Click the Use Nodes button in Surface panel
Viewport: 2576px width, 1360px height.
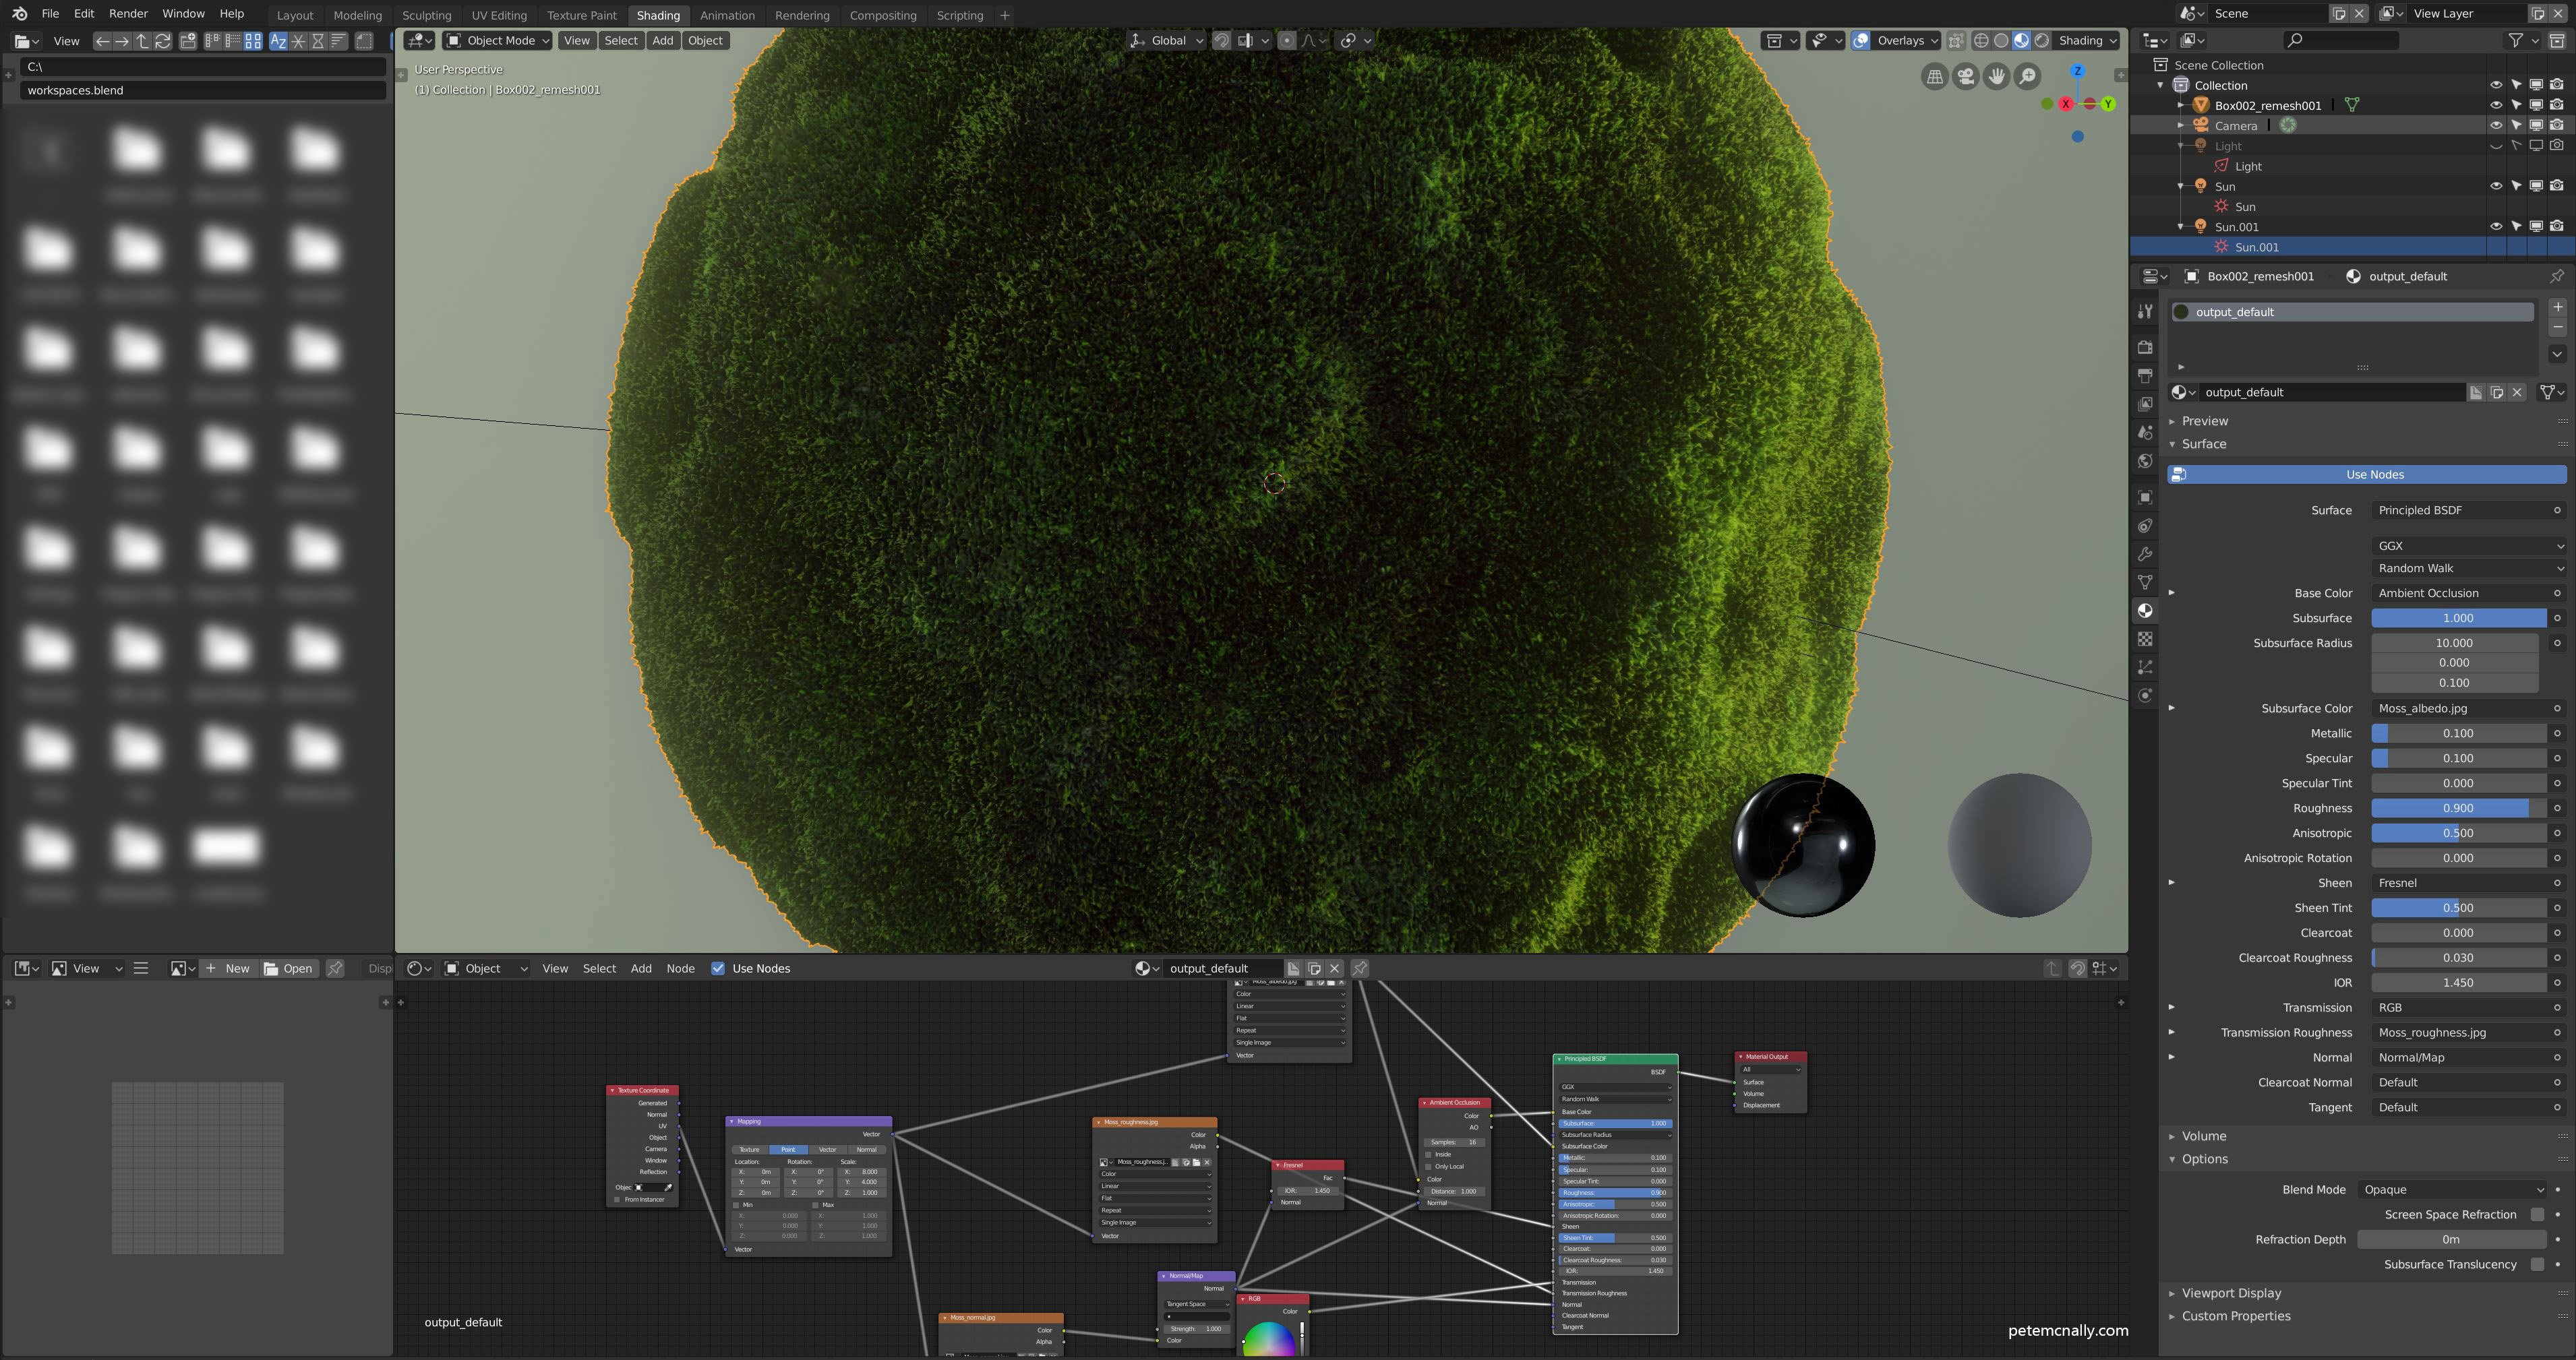coord(2366,475)
